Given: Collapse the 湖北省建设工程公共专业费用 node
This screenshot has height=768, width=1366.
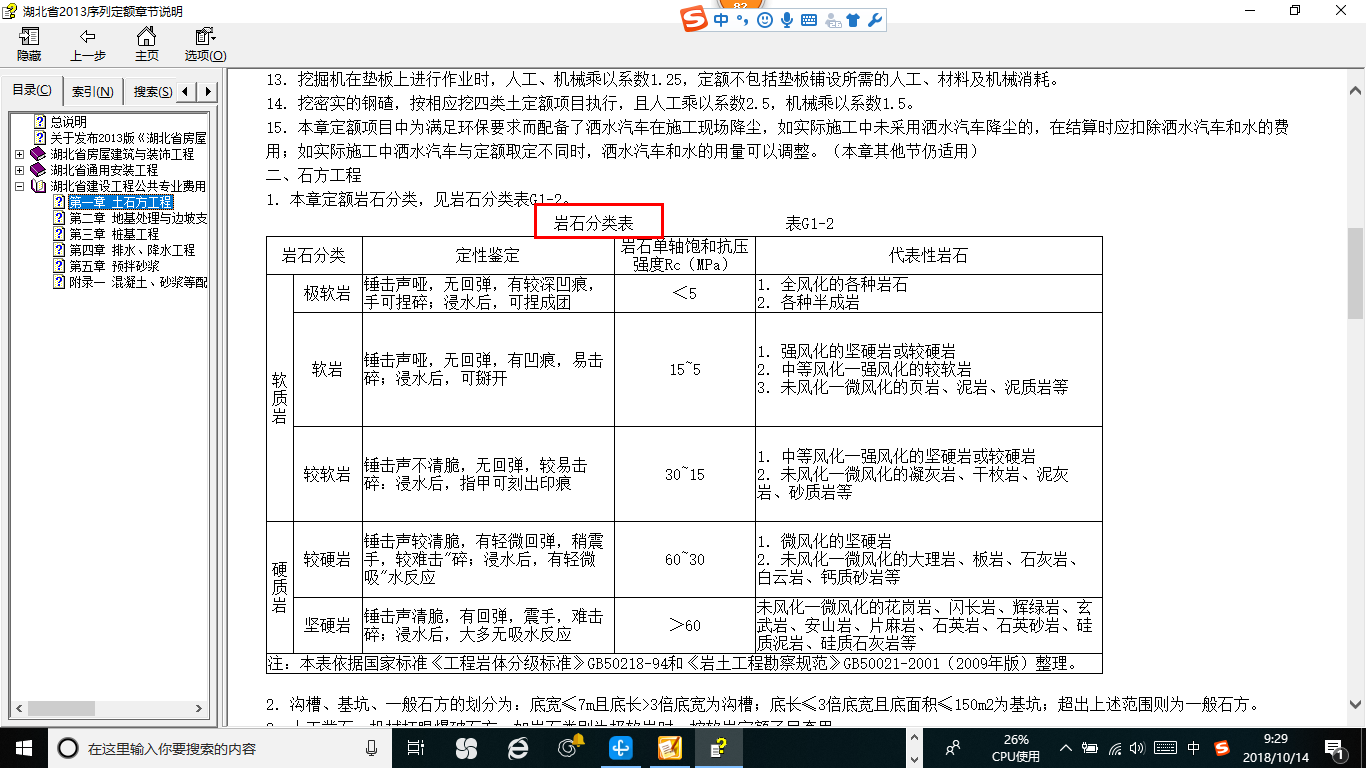Looking at the screenshot, I should coord(20,186).
